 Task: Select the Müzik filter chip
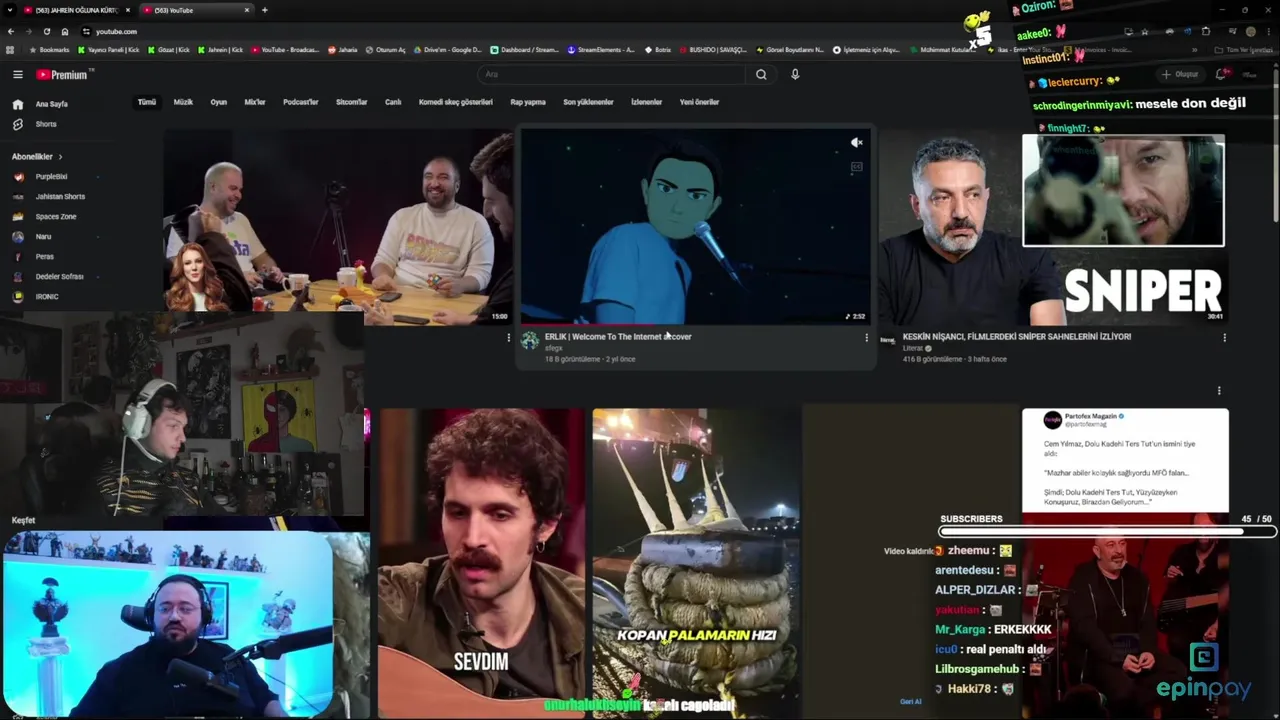tap(183, 102)
